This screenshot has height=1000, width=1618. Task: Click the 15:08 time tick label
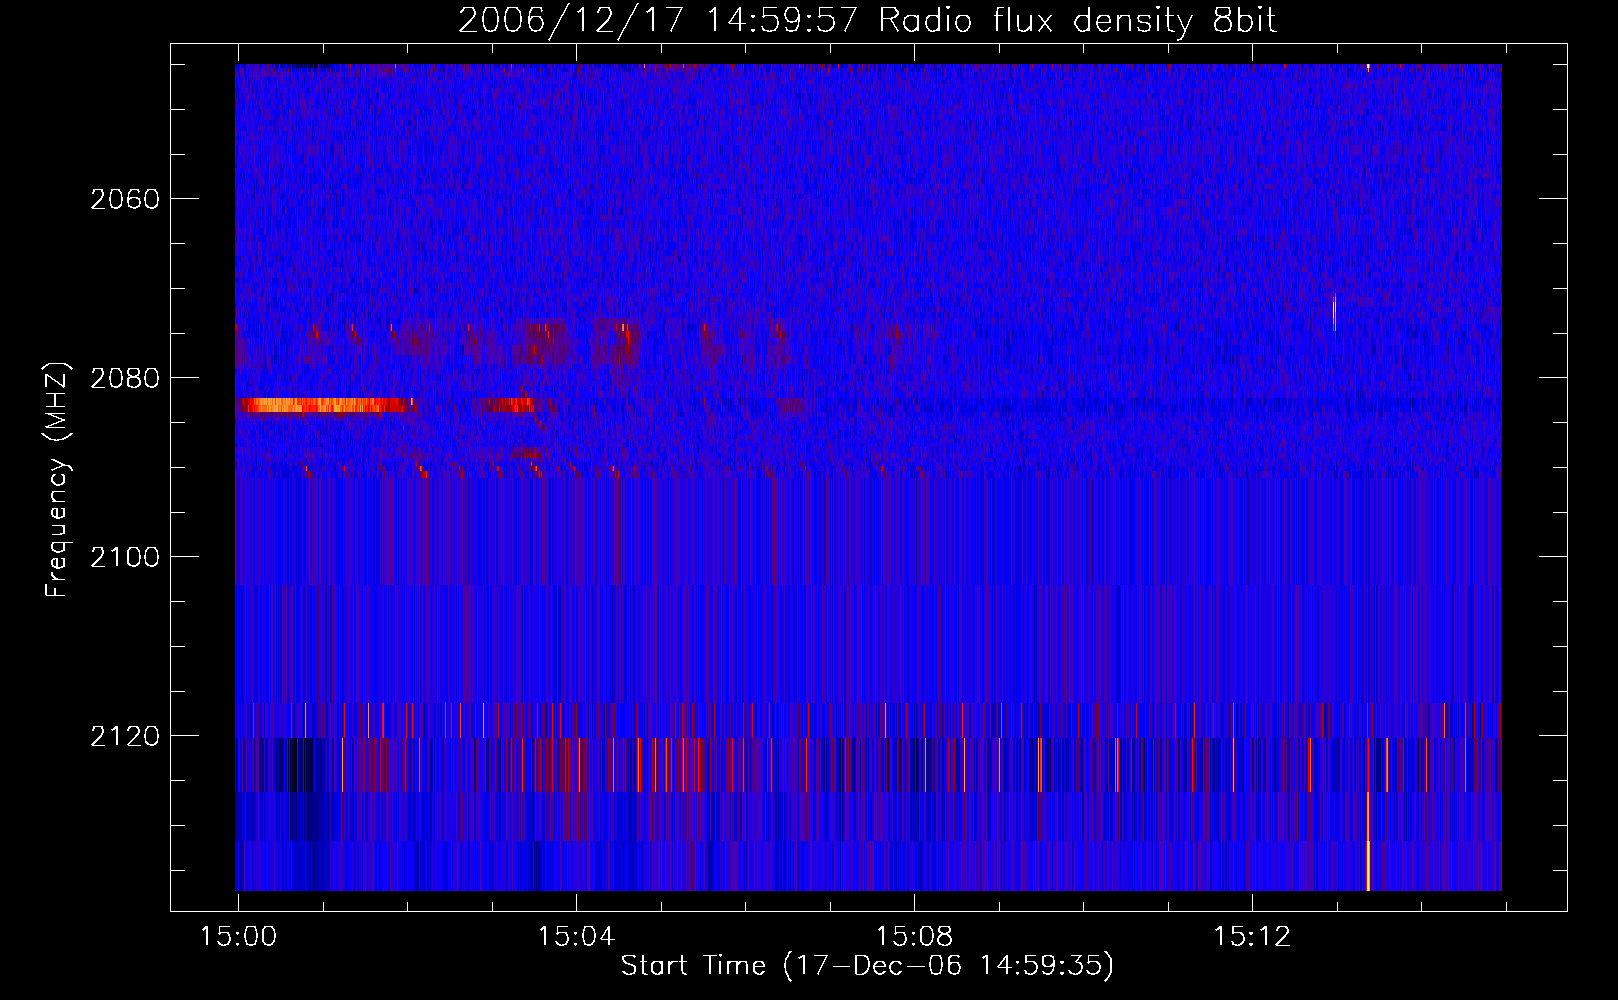coord(914,937)
